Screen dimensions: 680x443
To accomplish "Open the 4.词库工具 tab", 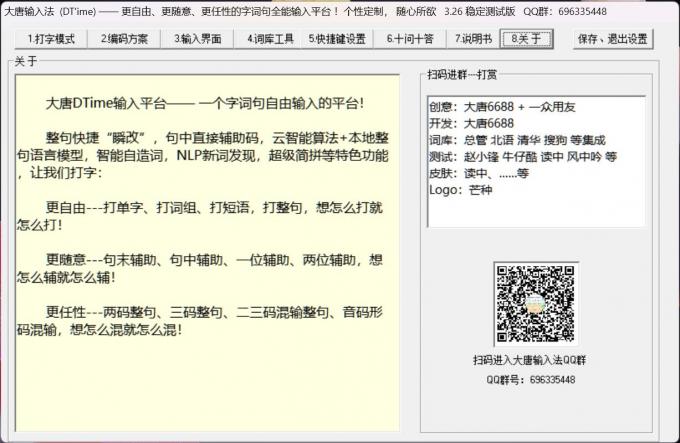I will point(269,39).
